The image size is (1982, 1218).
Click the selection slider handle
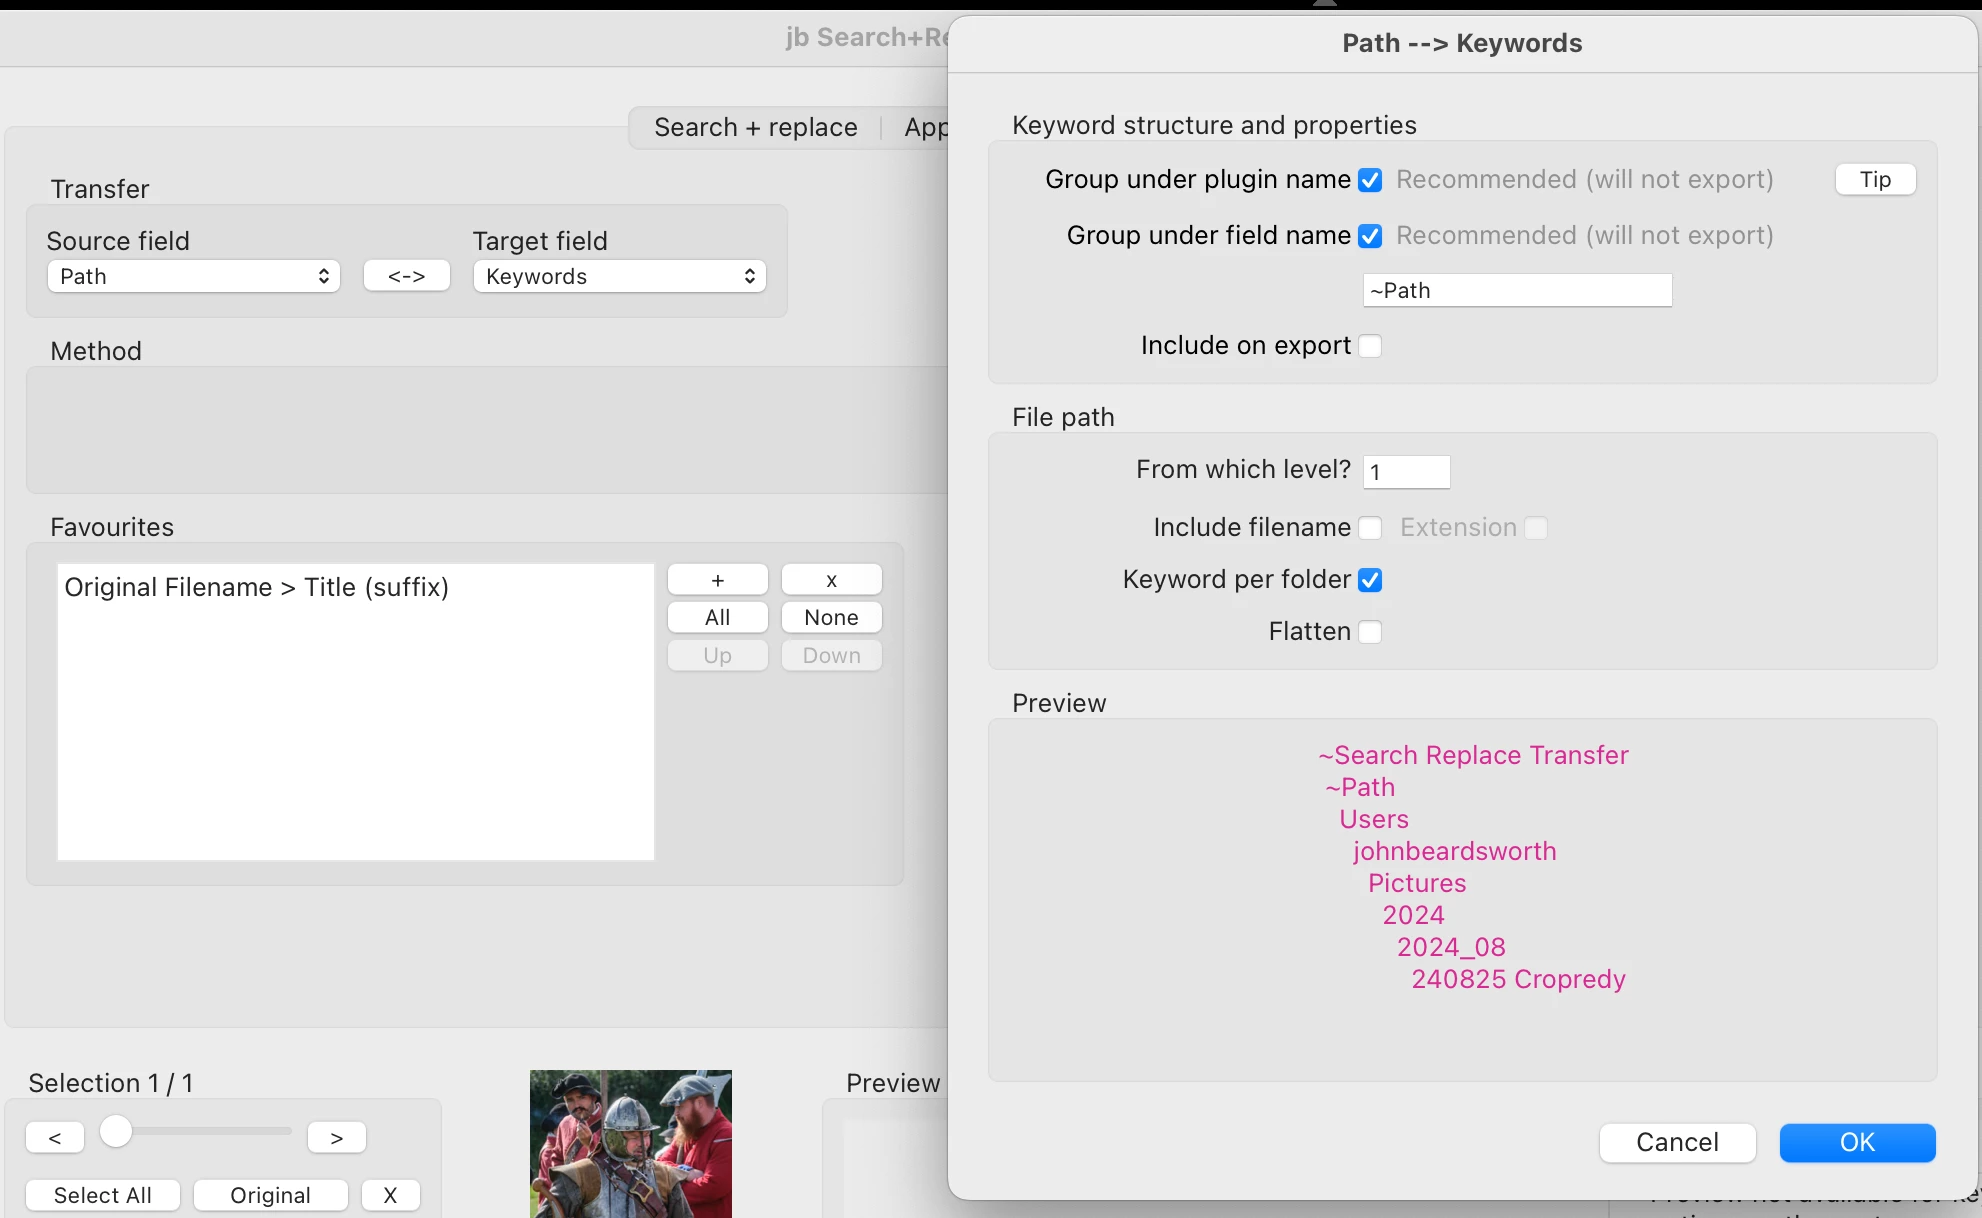point(116,1131)
